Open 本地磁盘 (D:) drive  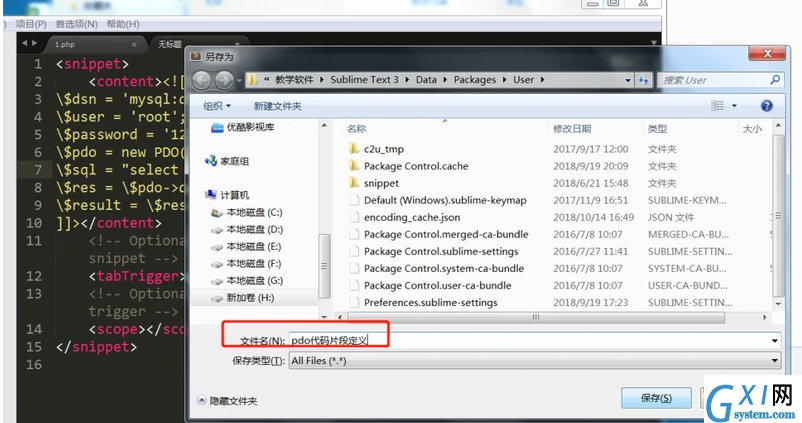point(247,229)
